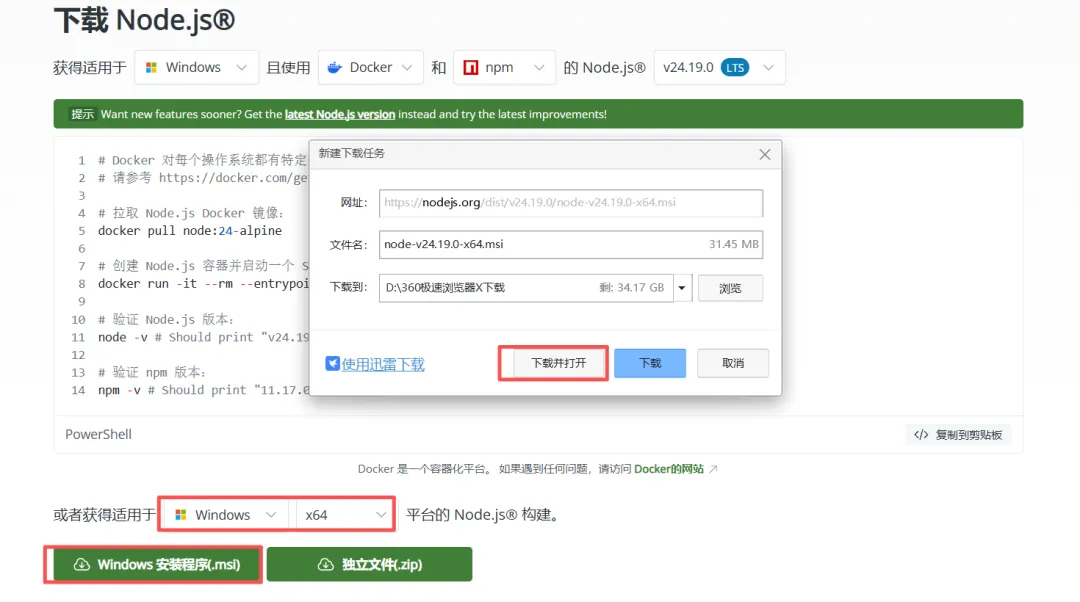Viewport: 1080px width, 602px height.
Task: Toggle the 使用迅雷下载 checkbox
Action: point(332,364)
